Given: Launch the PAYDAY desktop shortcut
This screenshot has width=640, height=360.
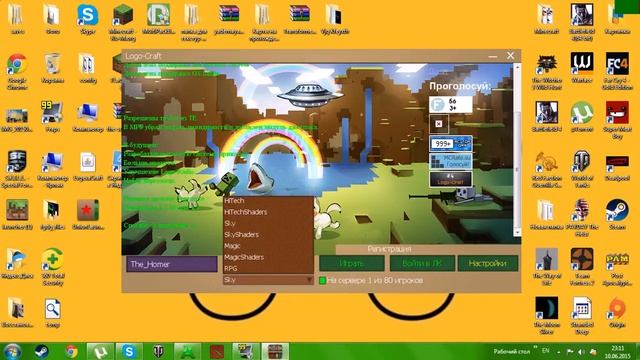Looking at the screenshot, I should click(x=582, y=218).
